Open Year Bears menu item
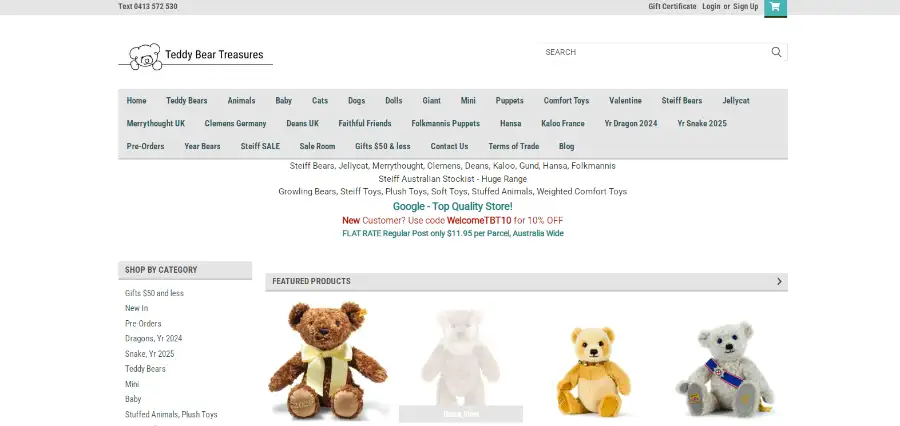The image size is (900, 426). 202,146
